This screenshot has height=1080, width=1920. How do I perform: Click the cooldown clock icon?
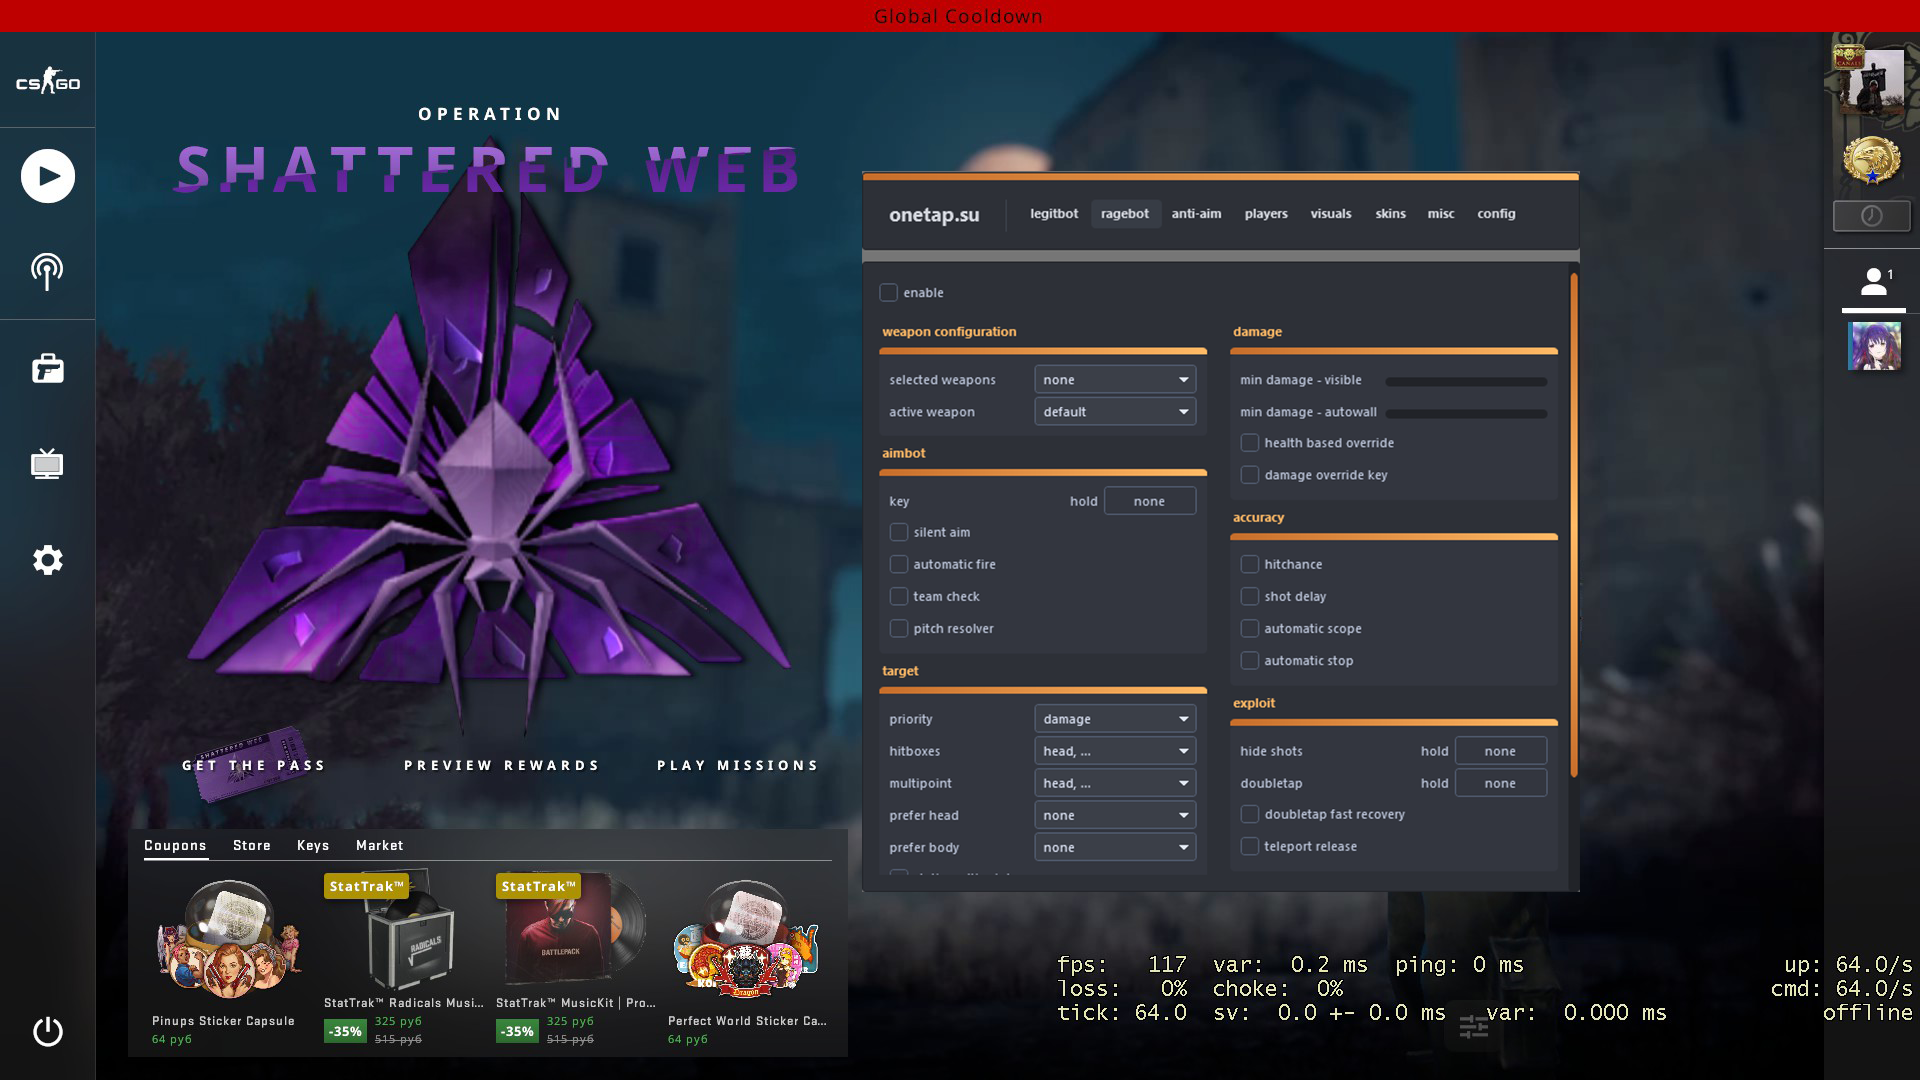pyautogui.click(x=1872, y=216)
